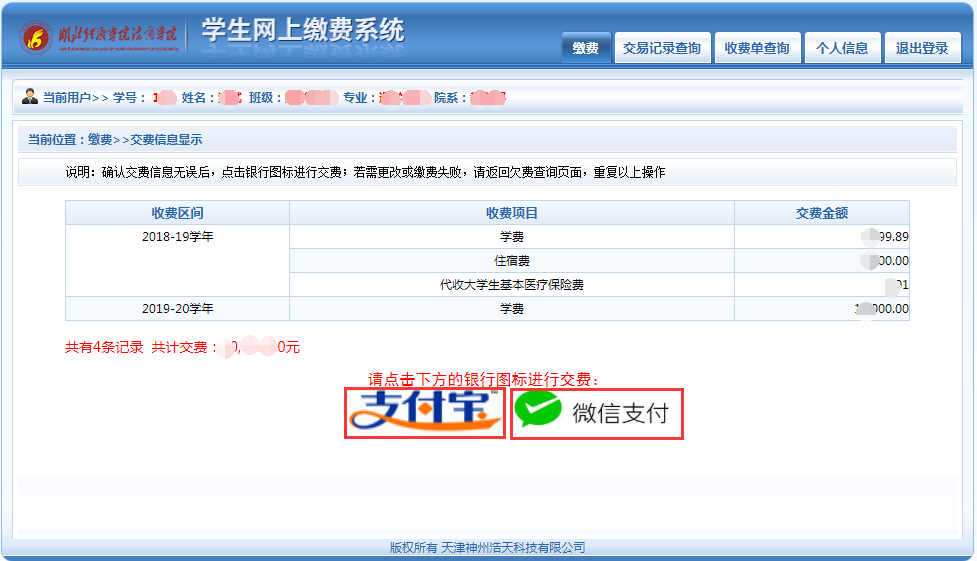Click the 收费区间 column header
977x561 pixels.
coord(177,213)
